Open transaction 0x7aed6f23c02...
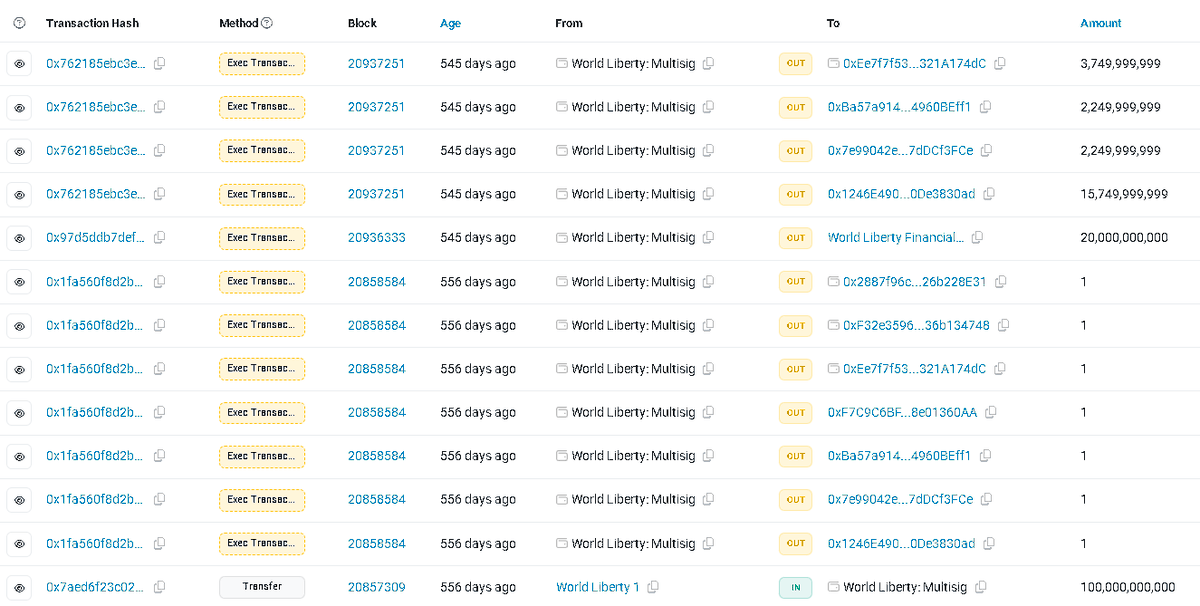 96,587
